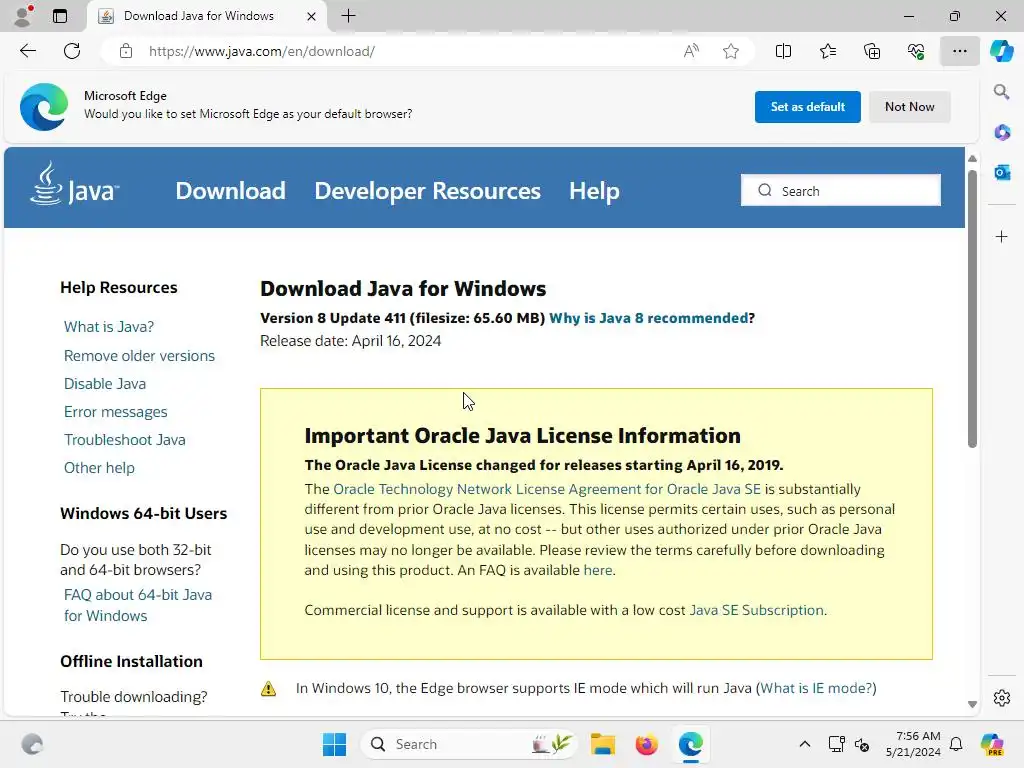Open Read aloud icon in address bar
This screenshot has height=768, width=1024.
[691, 51]
